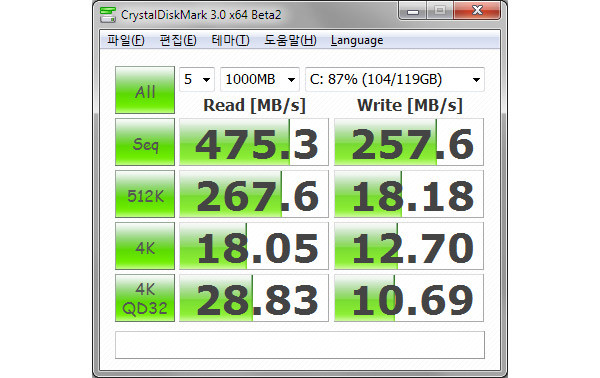Open the 테마(T) menu
Screen dimensions: 600x378
230,40
